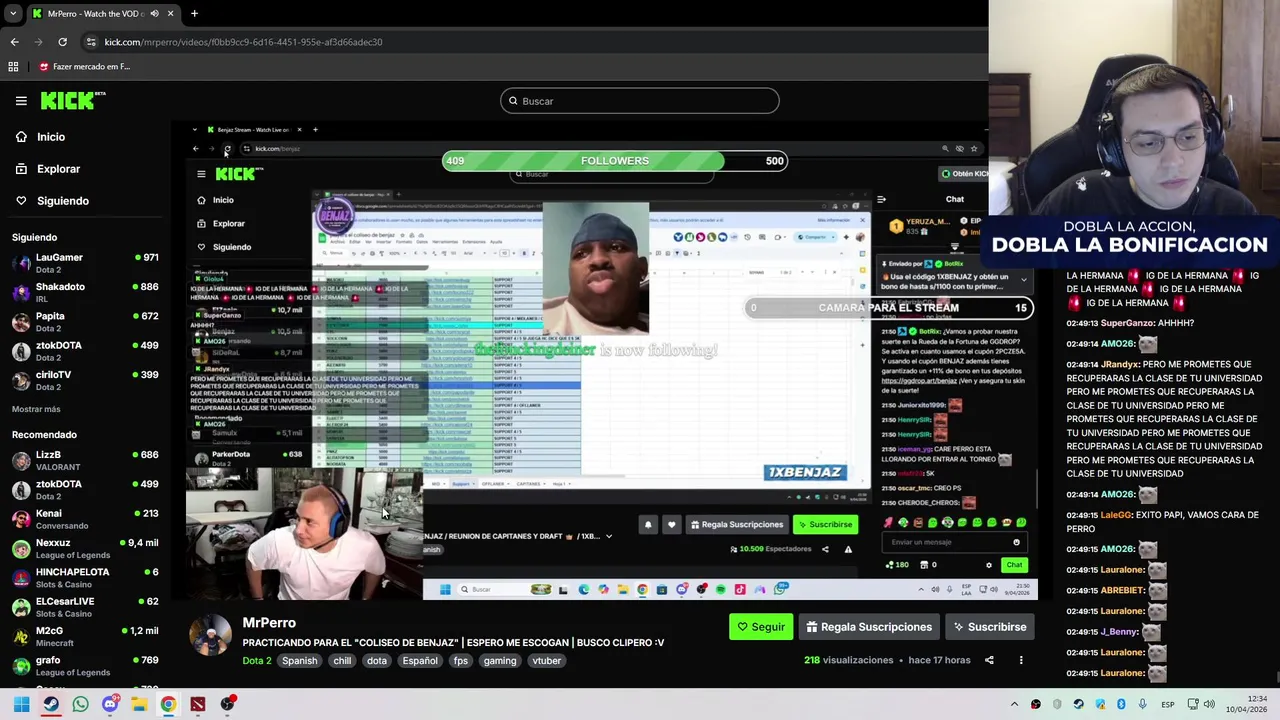Viewport: 1280px width, 720px height.
Task: Open OBS Studio from taskbar
Action: (228, 704)
